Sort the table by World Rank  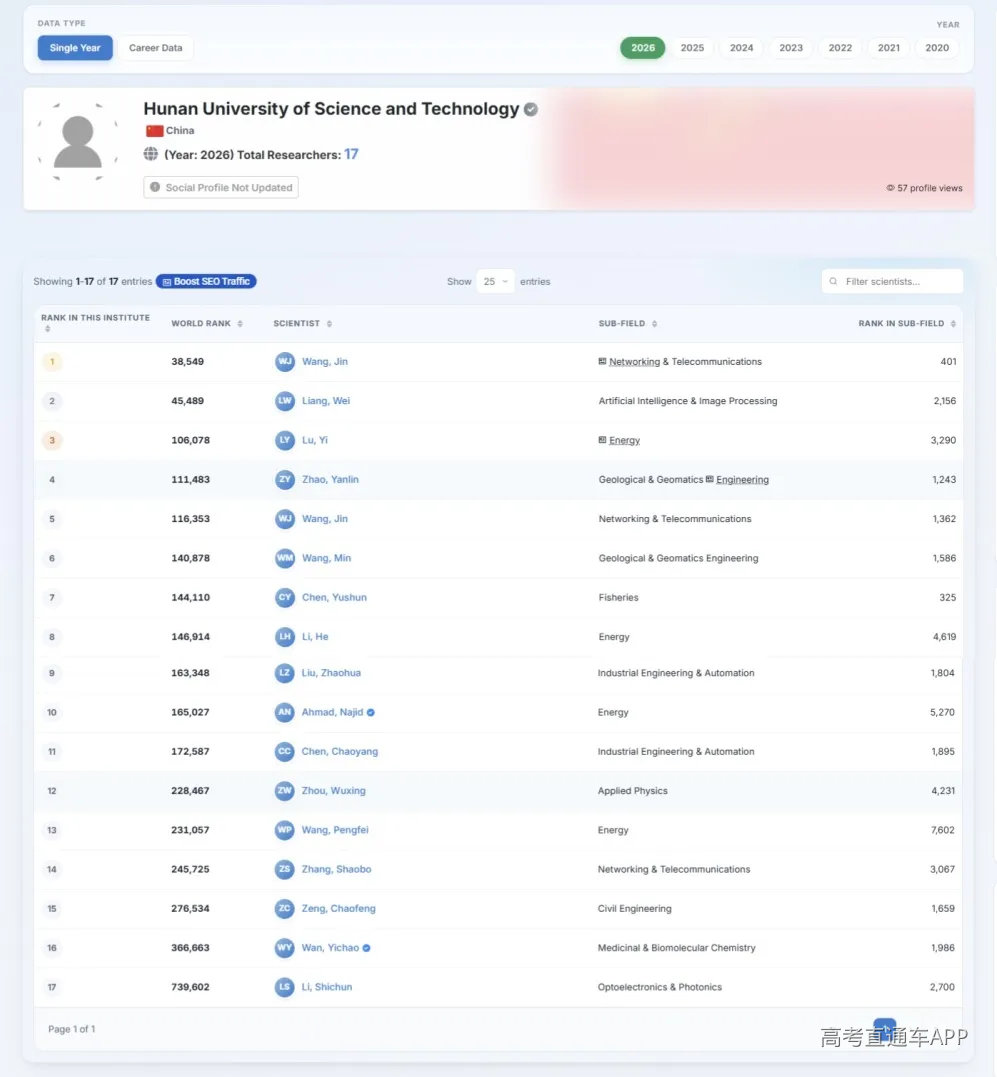pyautogui.click(x=207, y=324)
